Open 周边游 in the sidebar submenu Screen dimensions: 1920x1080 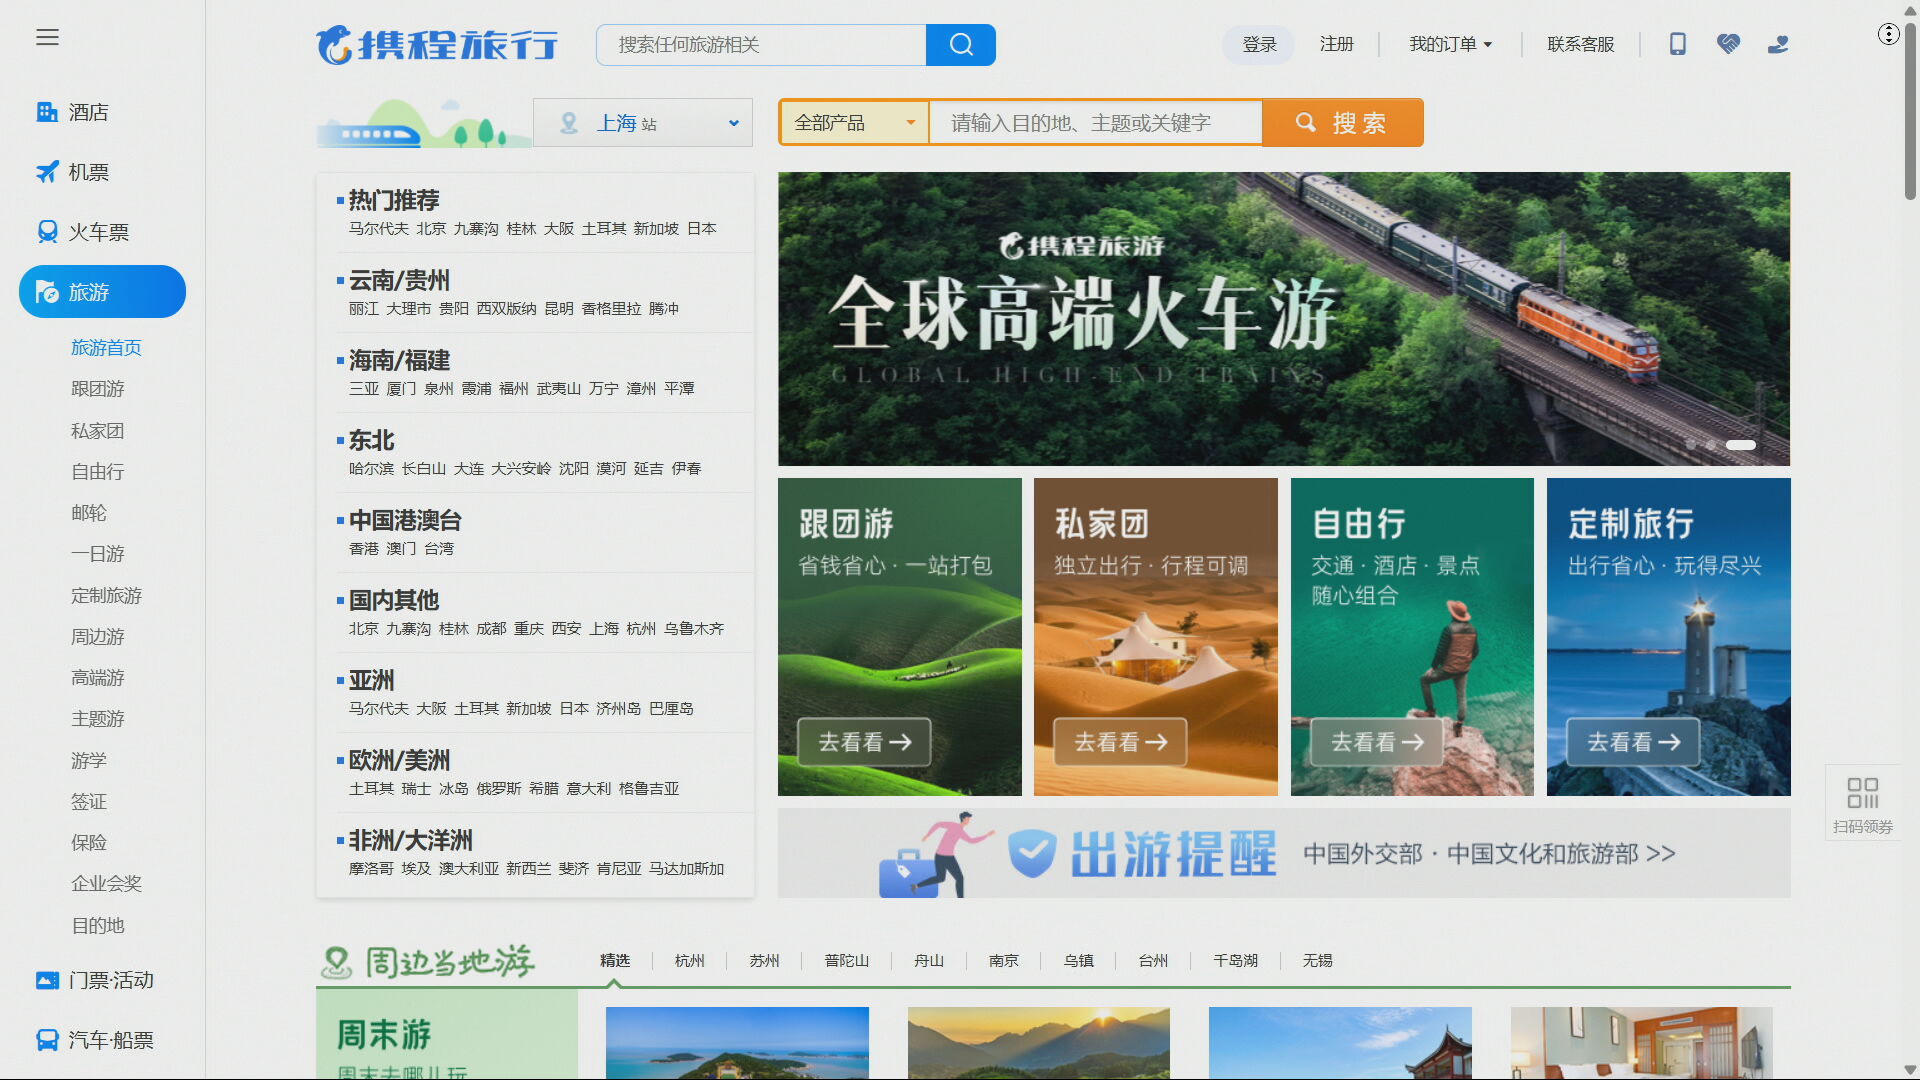98,636
